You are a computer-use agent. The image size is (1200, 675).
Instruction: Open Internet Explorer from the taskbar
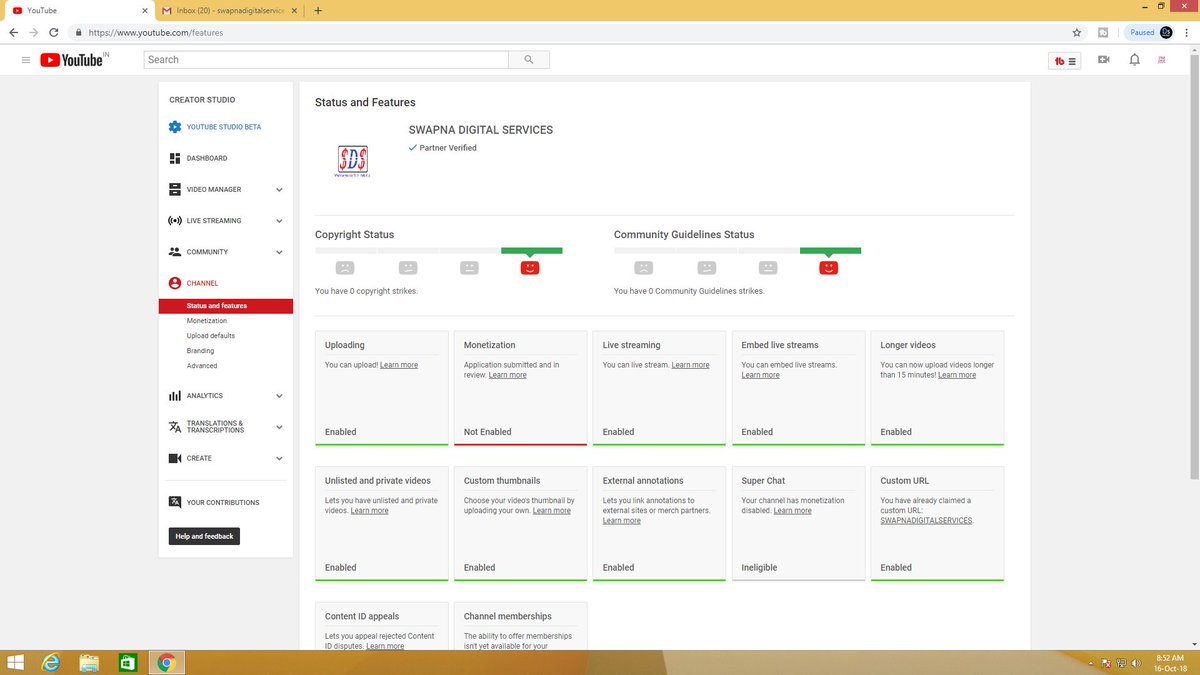[50, 662]
